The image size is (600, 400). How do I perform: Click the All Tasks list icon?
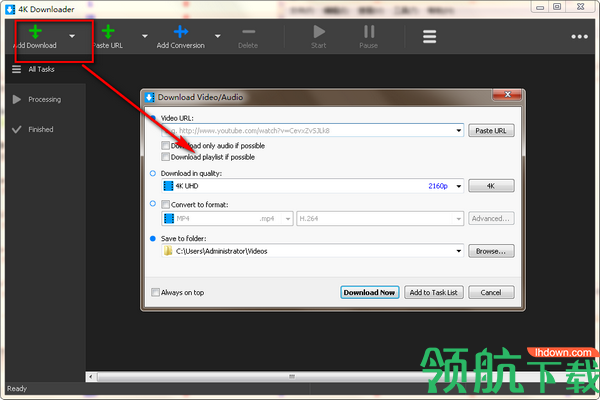[x=16, y=69]
